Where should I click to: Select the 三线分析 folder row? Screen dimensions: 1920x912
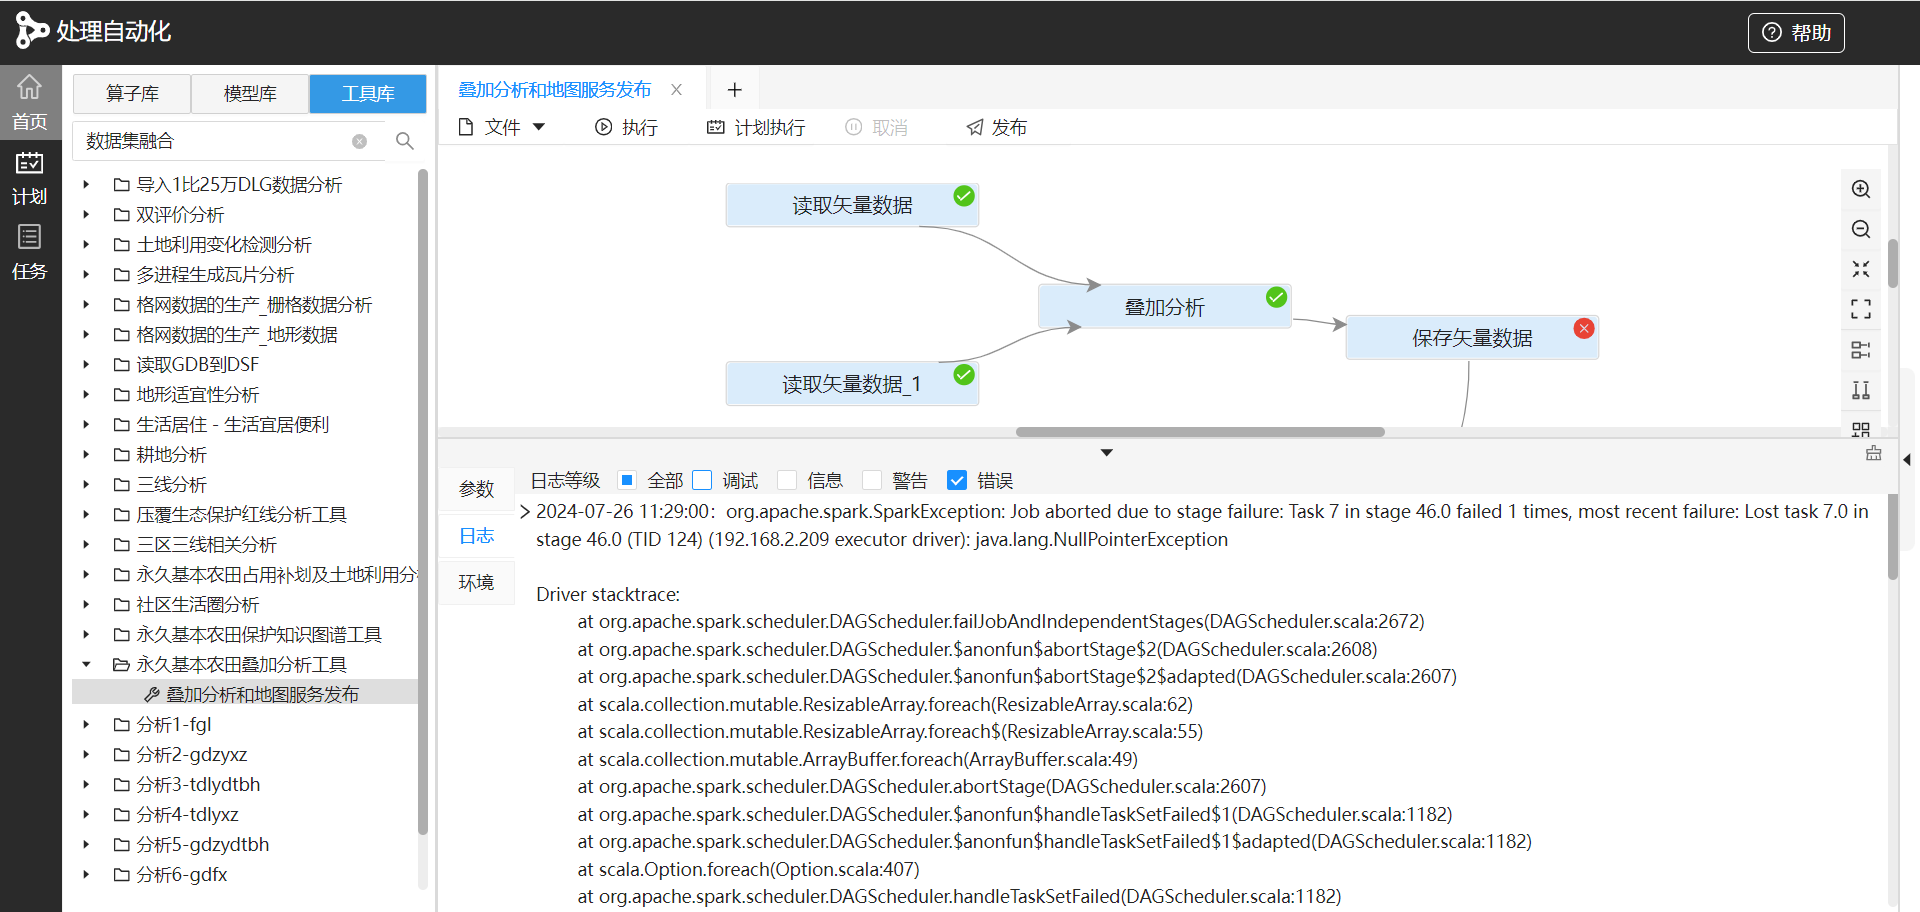tap(245, 484)
